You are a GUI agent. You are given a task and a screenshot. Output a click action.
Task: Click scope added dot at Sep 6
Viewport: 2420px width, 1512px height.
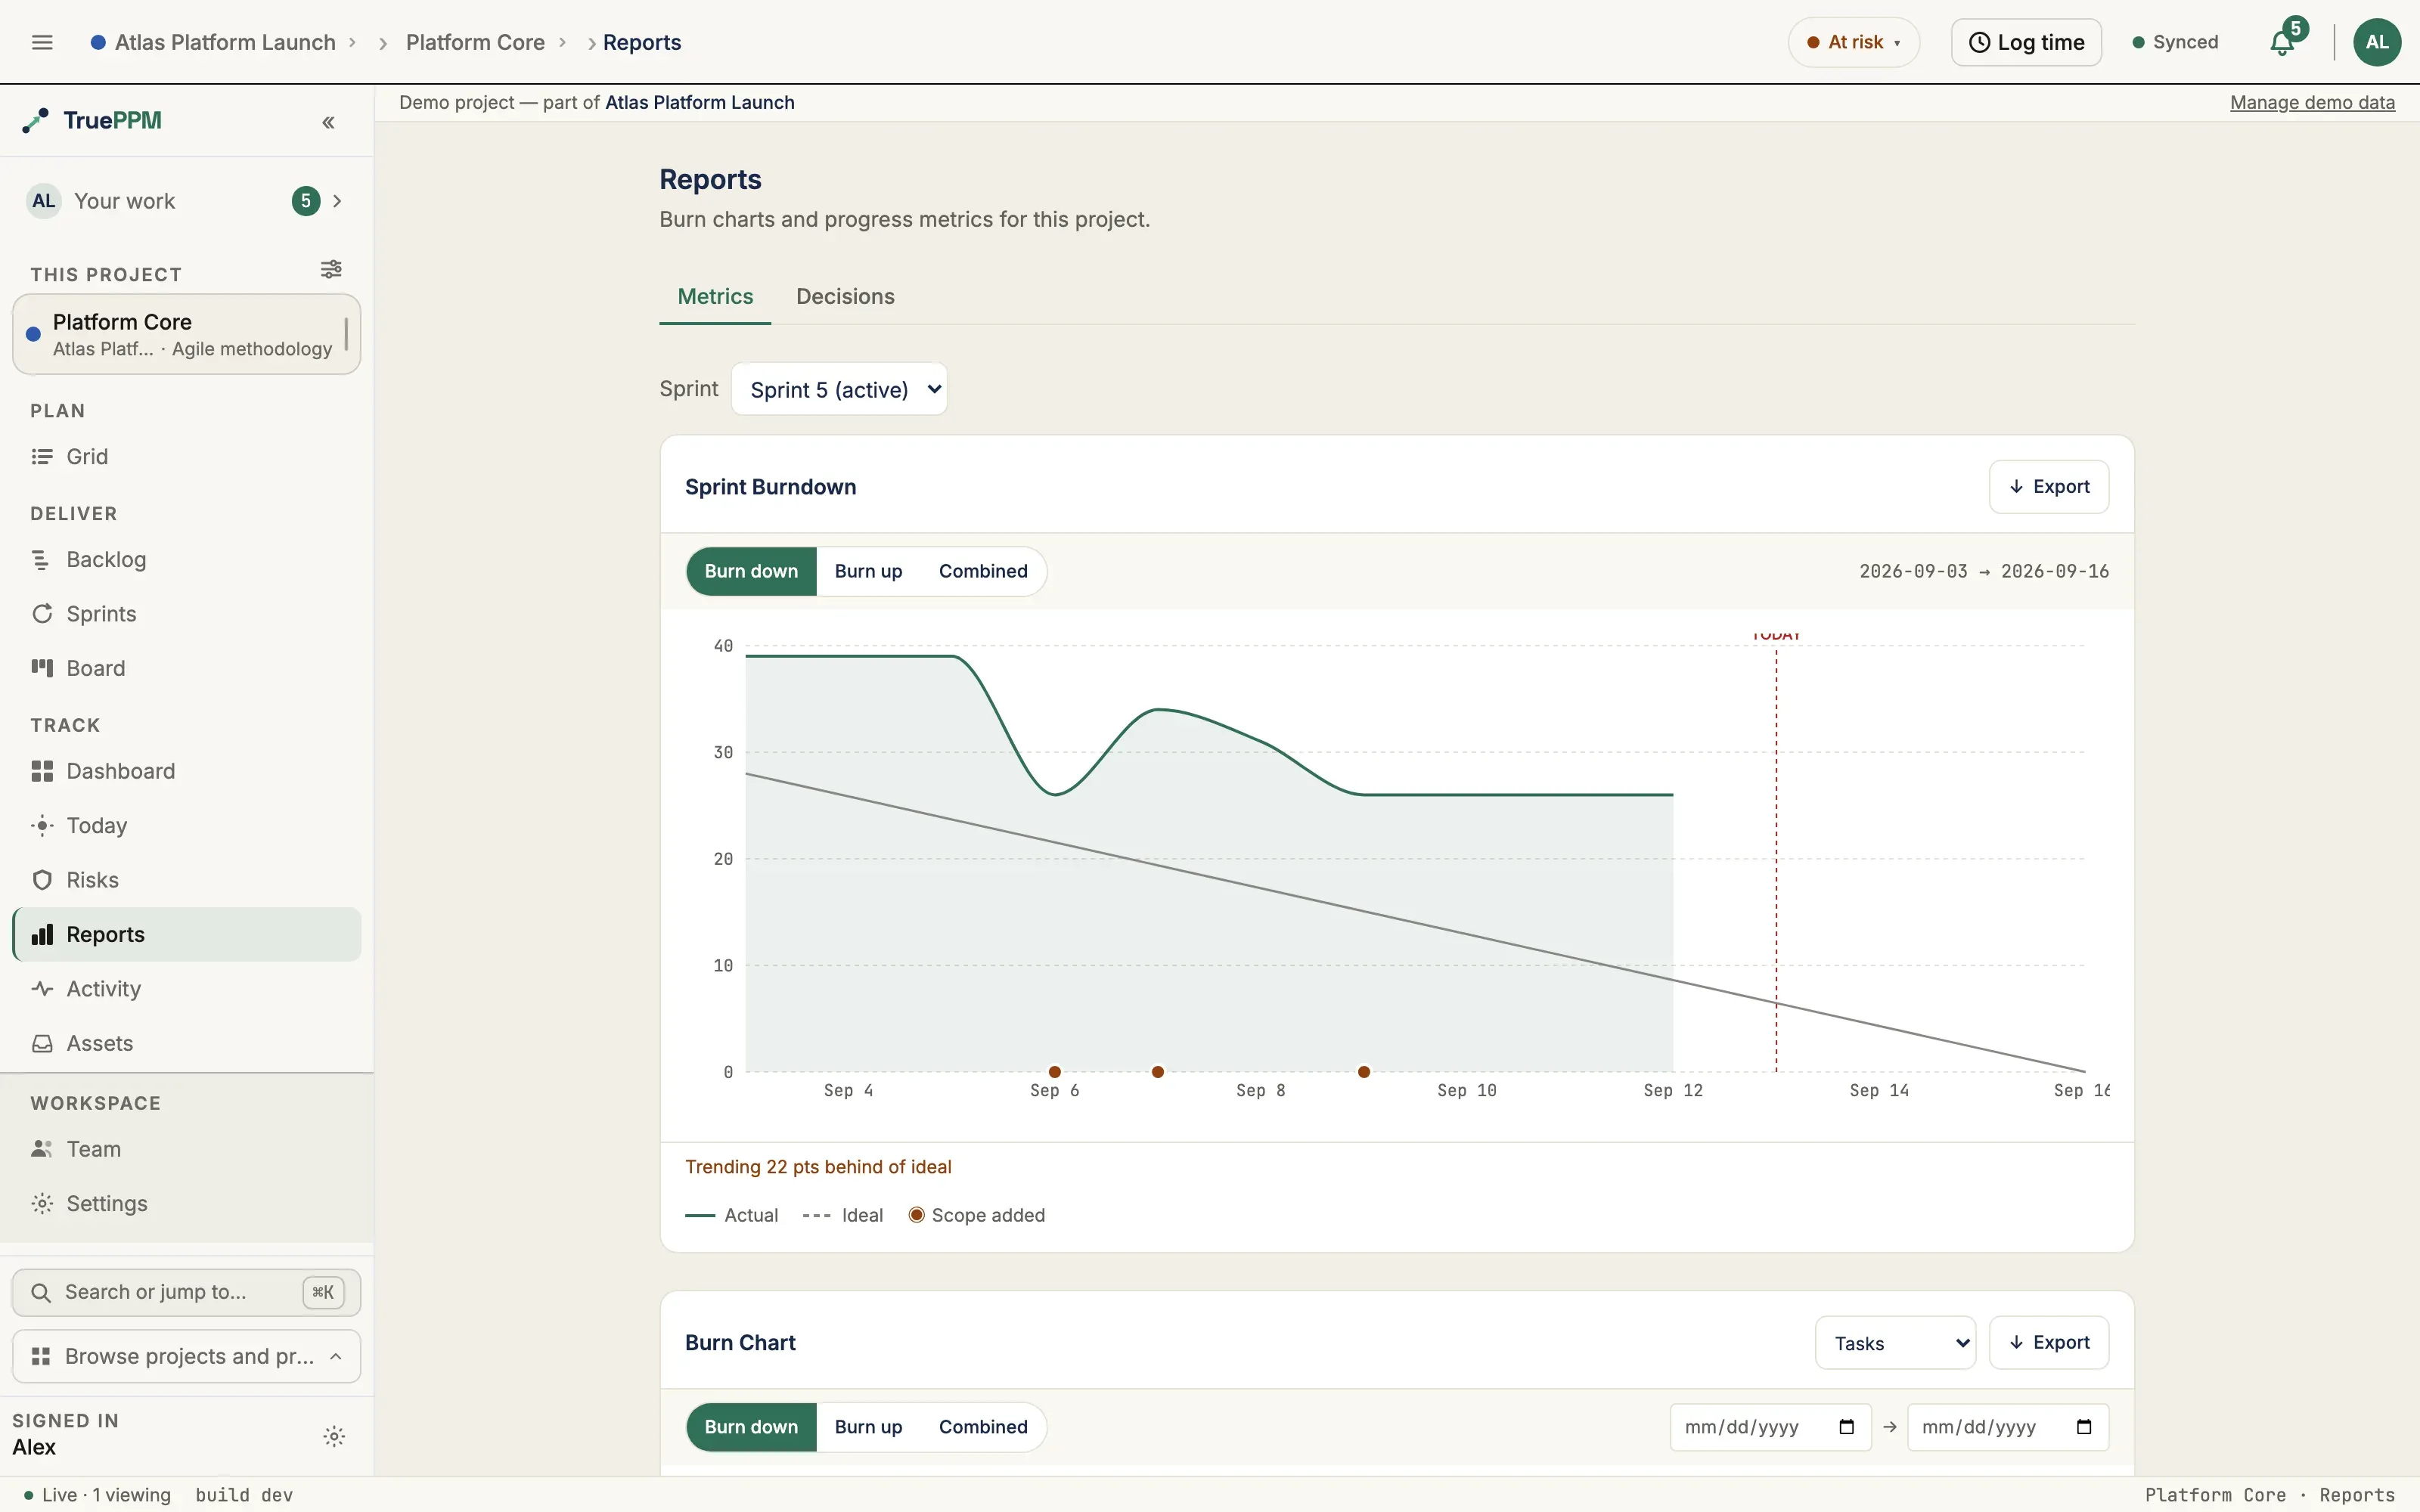pyautogui.click(x=1054, y=1072)
